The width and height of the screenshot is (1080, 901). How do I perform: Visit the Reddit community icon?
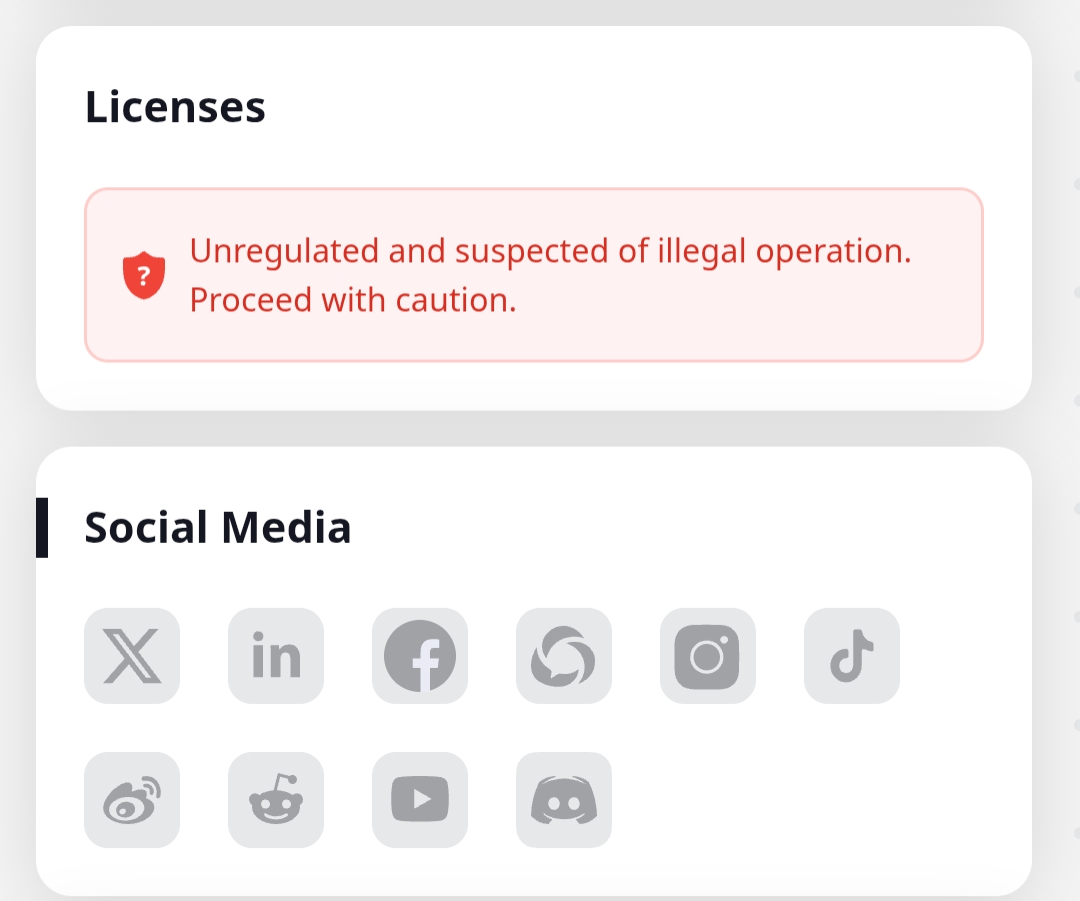point(276,800)
